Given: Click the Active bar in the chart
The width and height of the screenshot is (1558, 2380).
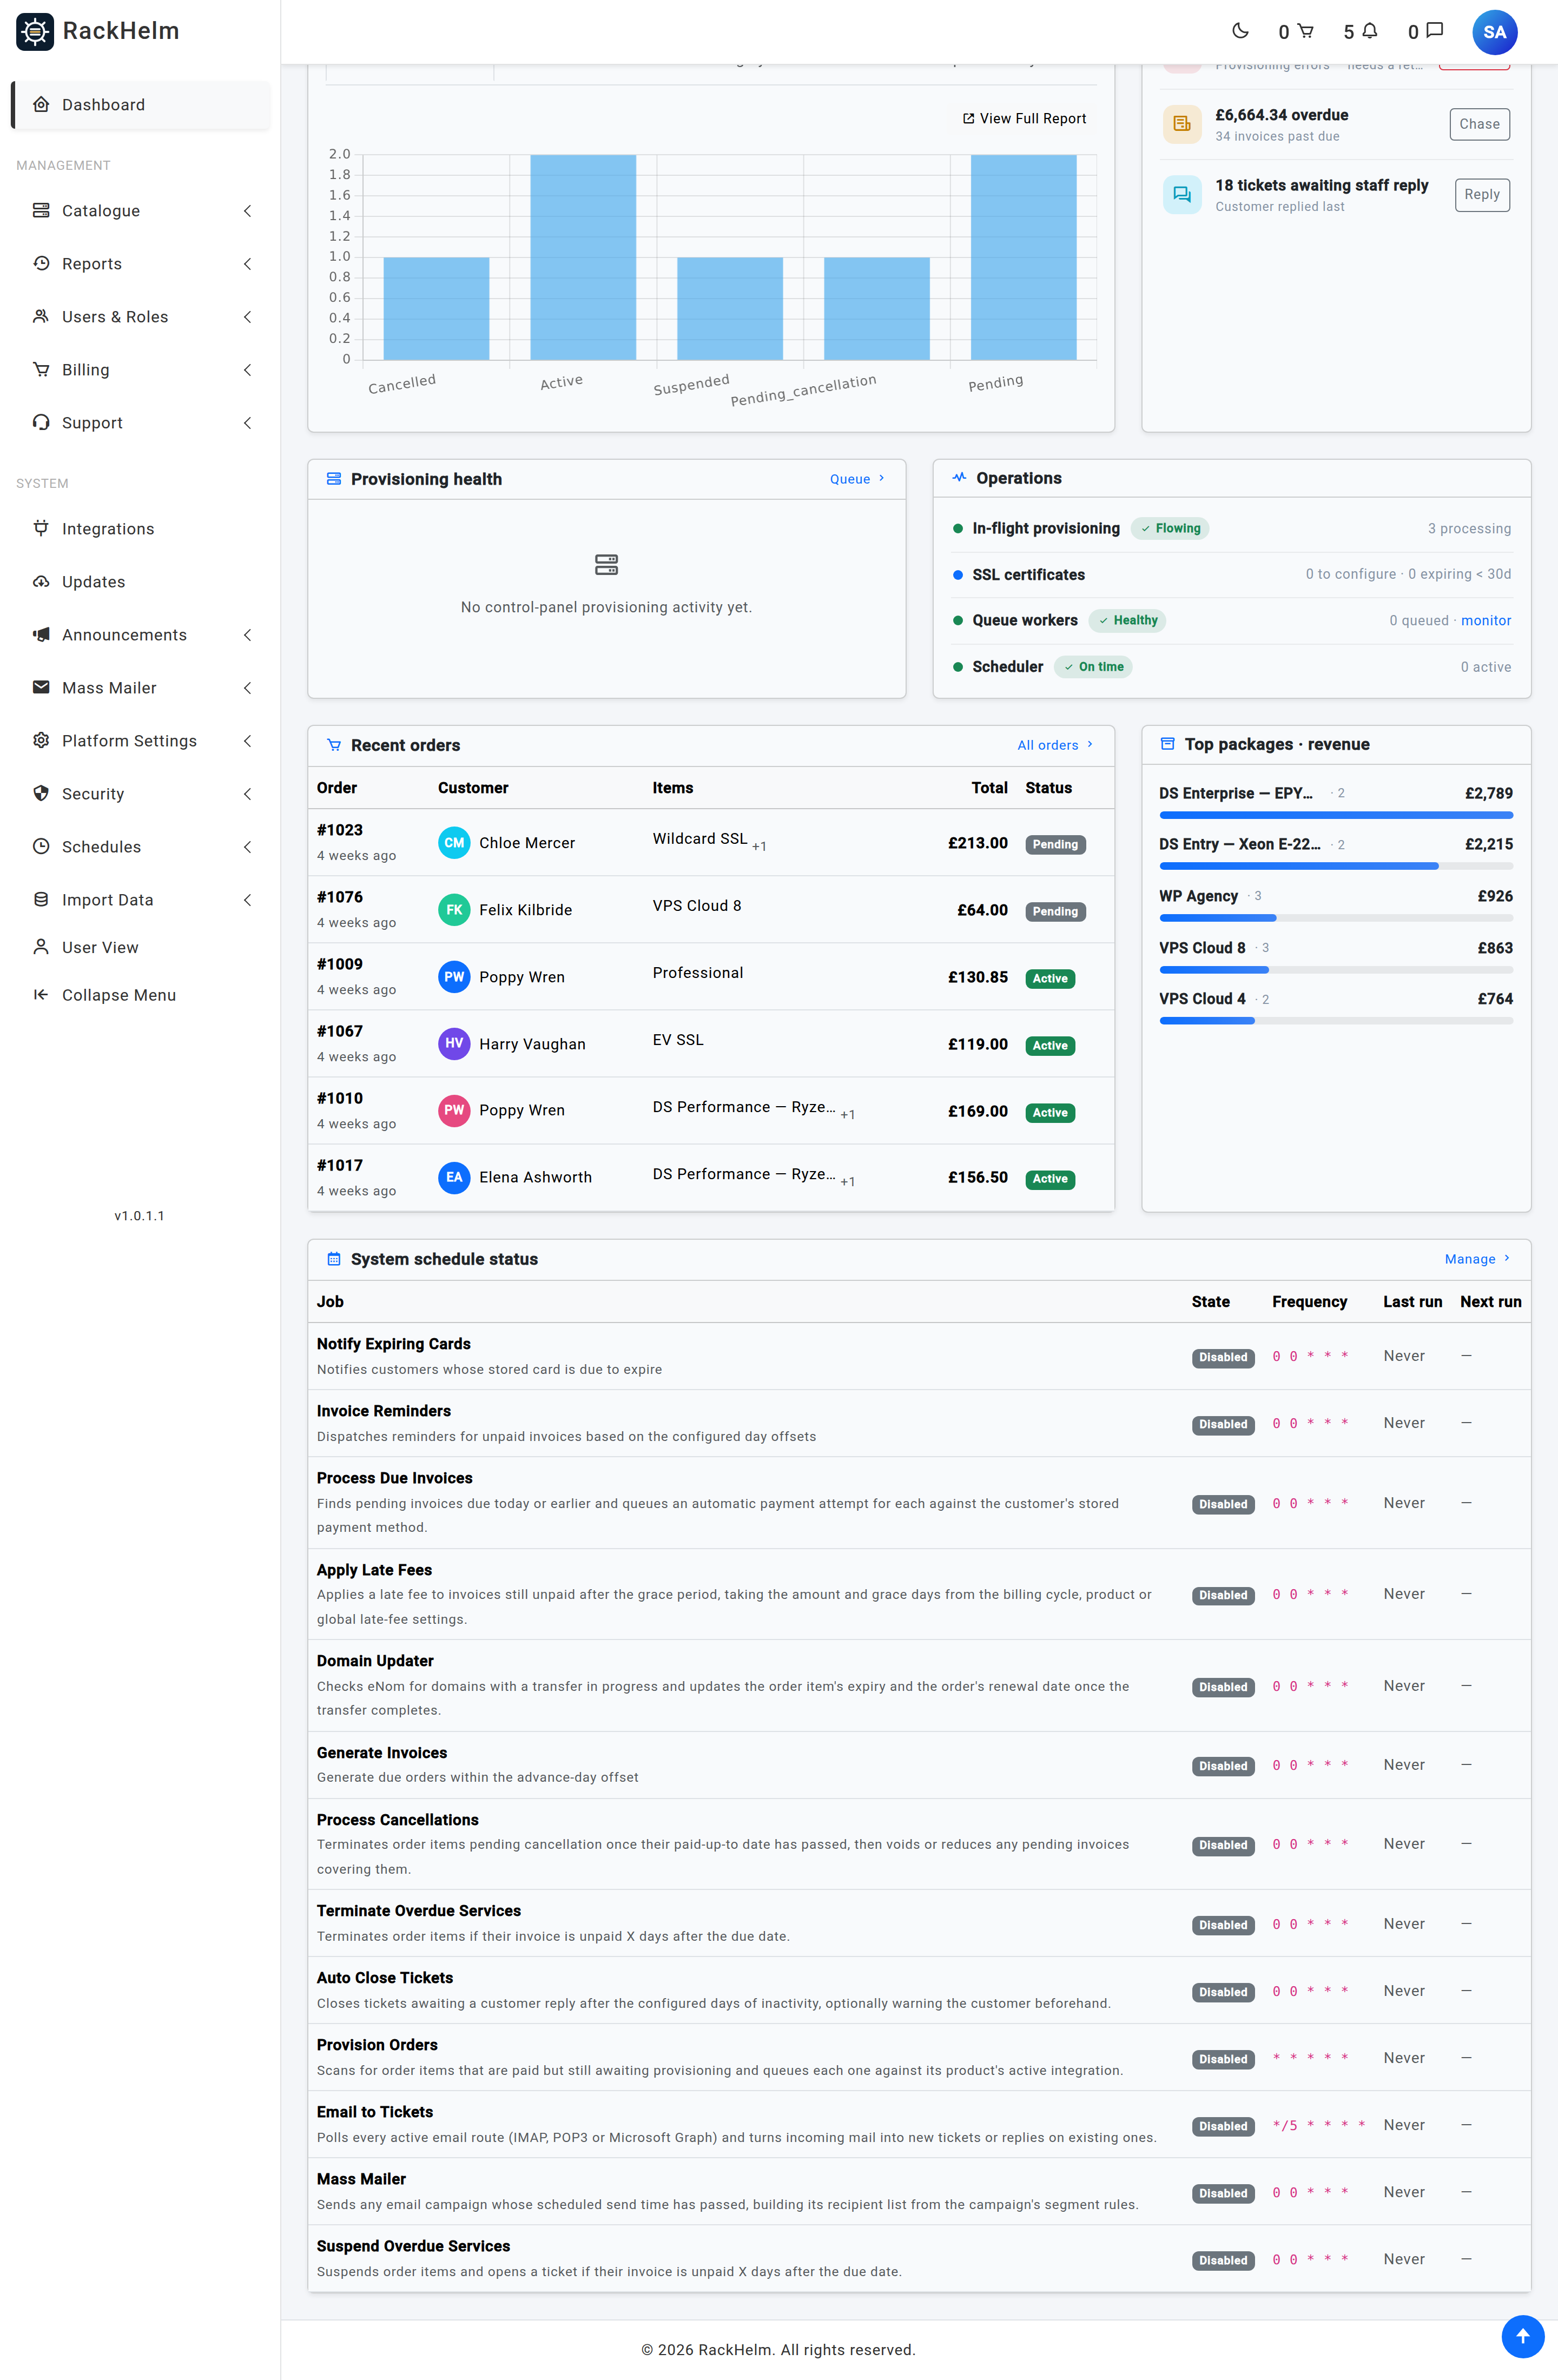Looking at the screenshot, I should [583, 257].
